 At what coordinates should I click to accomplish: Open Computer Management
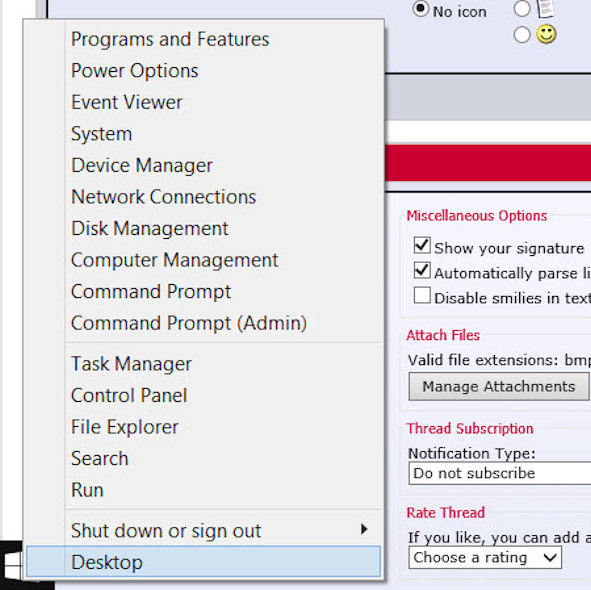click(204, 260)
